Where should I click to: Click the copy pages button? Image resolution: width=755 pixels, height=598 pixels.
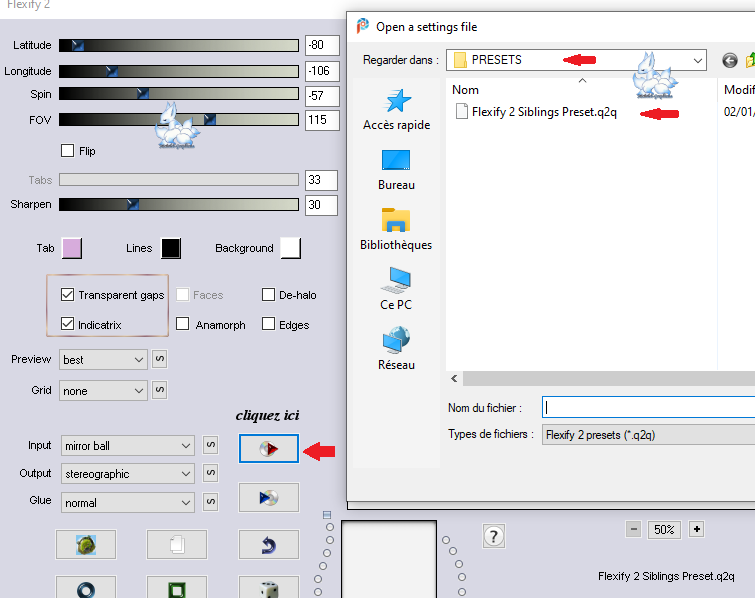click(x=177, y=545)
